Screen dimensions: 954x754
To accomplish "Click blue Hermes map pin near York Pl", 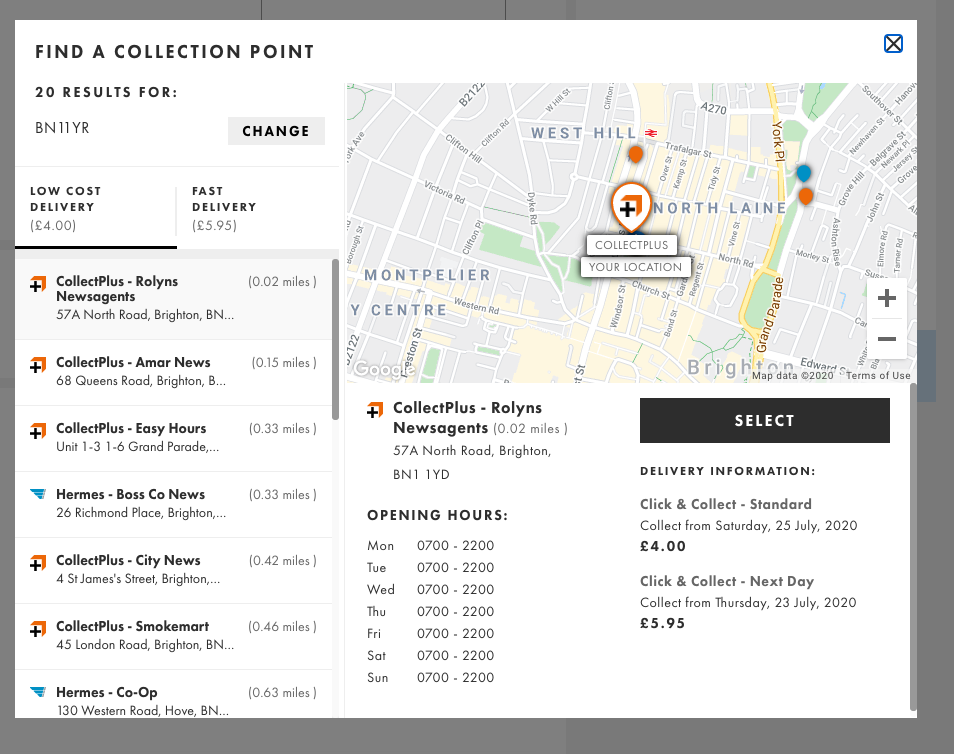I will pos(804,173).
